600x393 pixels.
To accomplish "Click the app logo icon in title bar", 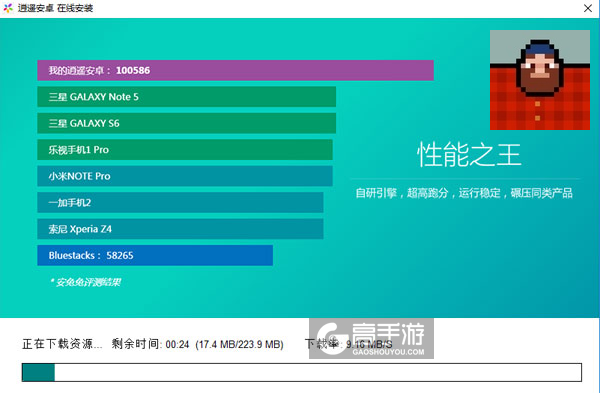I will 8,8.
